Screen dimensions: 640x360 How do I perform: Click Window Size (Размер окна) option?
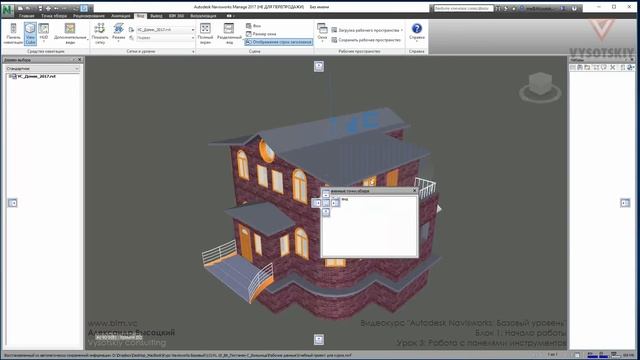pyautogui.click(x=261, y=34)
